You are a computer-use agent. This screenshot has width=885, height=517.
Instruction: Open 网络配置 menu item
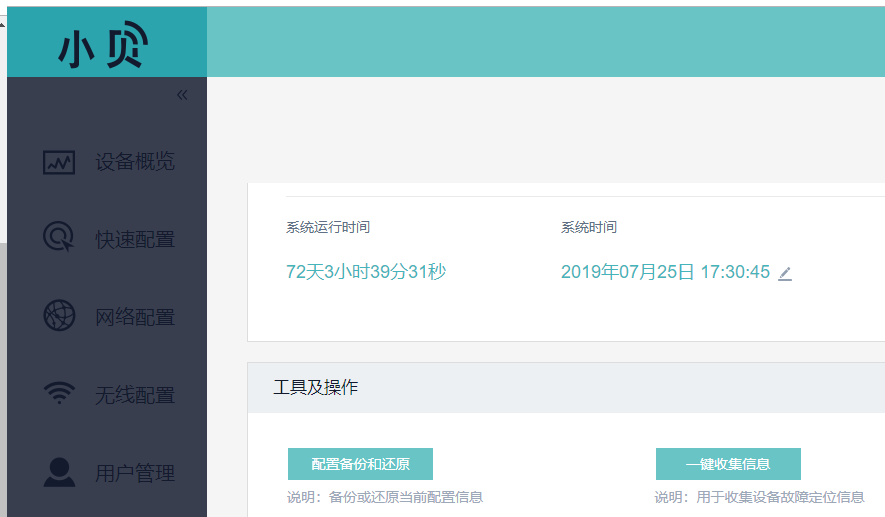(135, 317)
